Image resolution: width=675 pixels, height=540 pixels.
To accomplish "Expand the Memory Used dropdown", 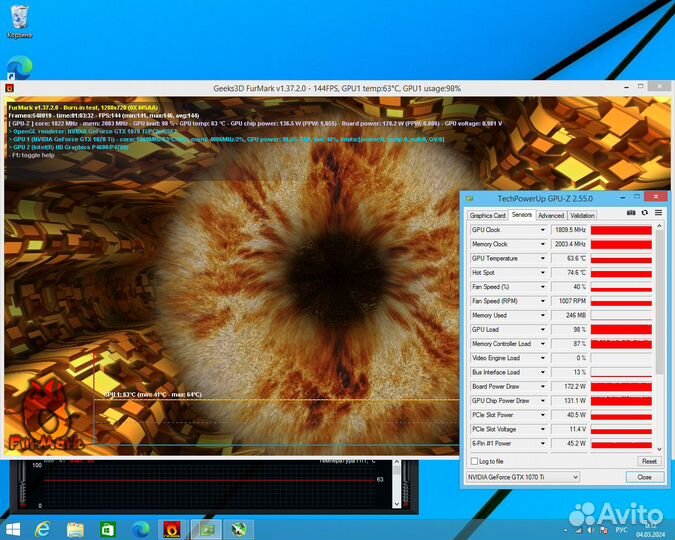I will [x=542, y=315].
